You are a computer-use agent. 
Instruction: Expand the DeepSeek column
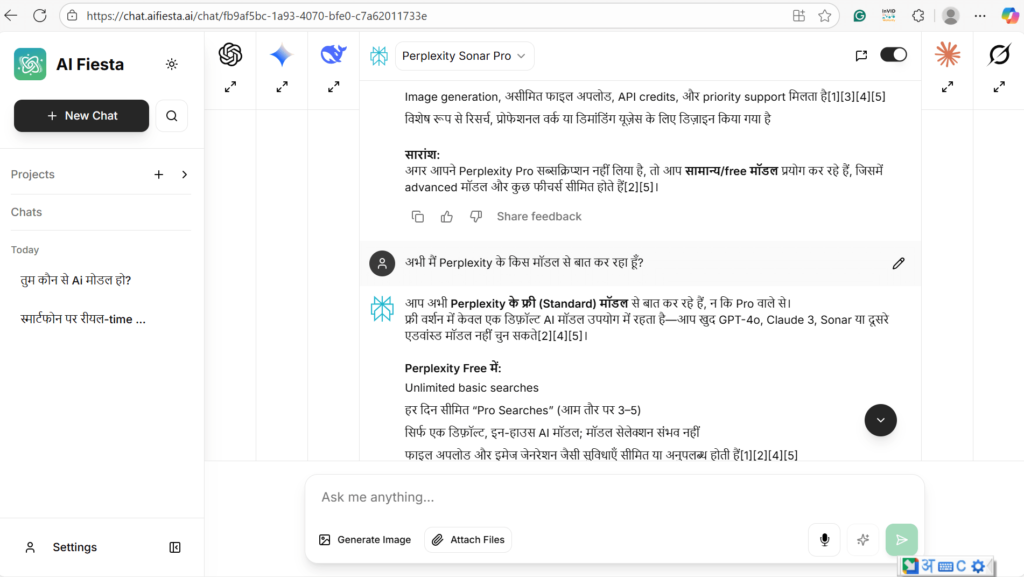(334, 87)
